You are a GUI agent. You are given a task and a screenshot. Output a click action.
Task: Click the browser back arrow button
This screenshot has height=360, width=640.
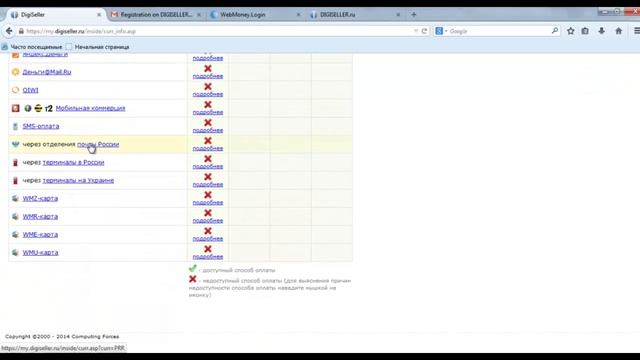point(9,31)
